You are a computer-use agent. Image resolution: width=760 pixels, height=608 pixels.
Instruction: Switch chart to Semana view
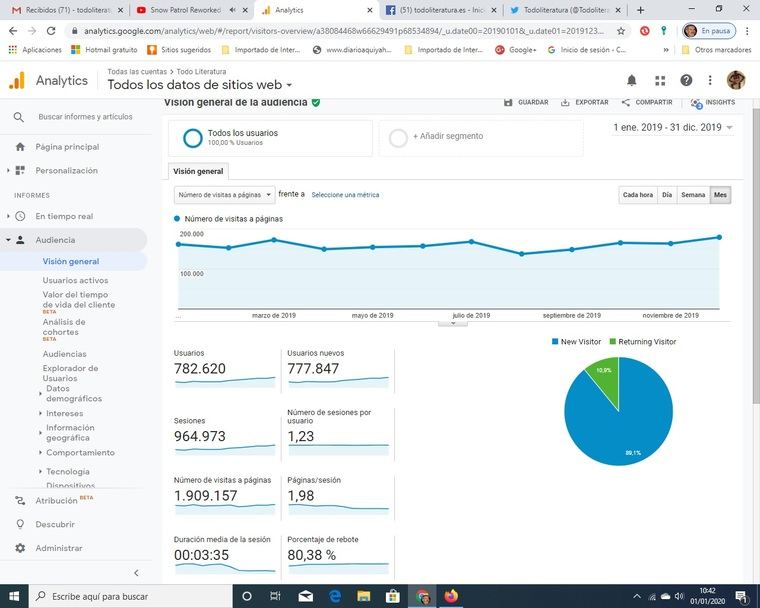click(693, 195)
